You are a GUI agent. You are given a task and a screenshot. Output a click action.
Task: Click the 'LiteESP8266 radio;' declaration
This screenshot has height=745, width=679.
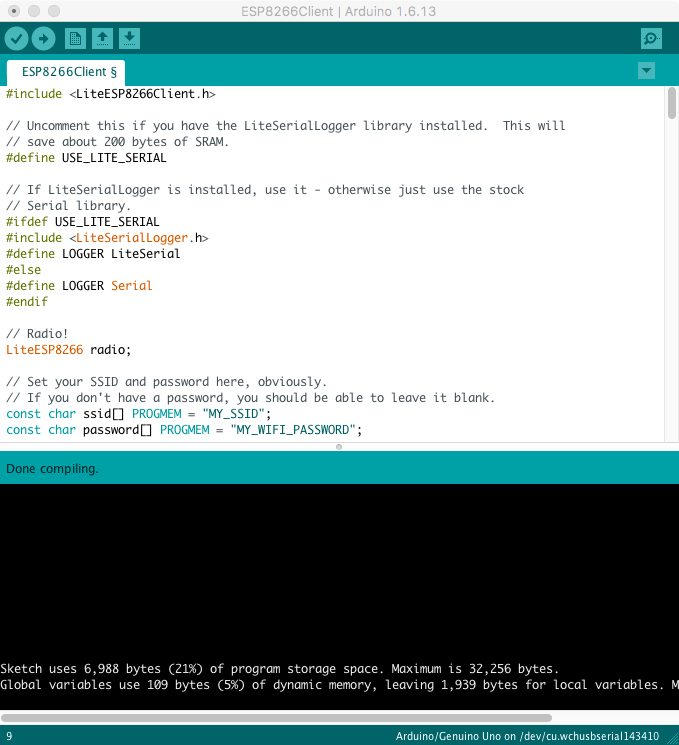(x=68, y=350)
